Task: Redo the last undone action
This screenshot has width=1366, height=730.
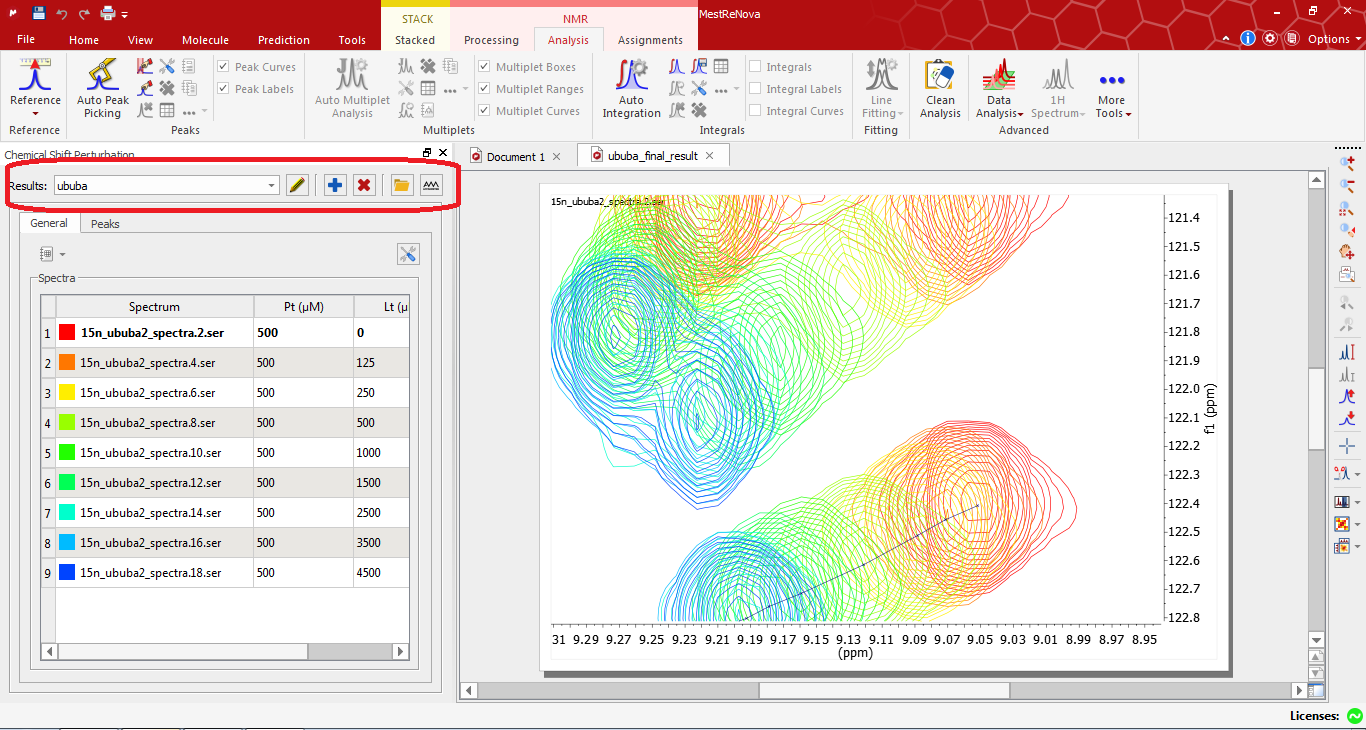Action: [x=84, y=13]
